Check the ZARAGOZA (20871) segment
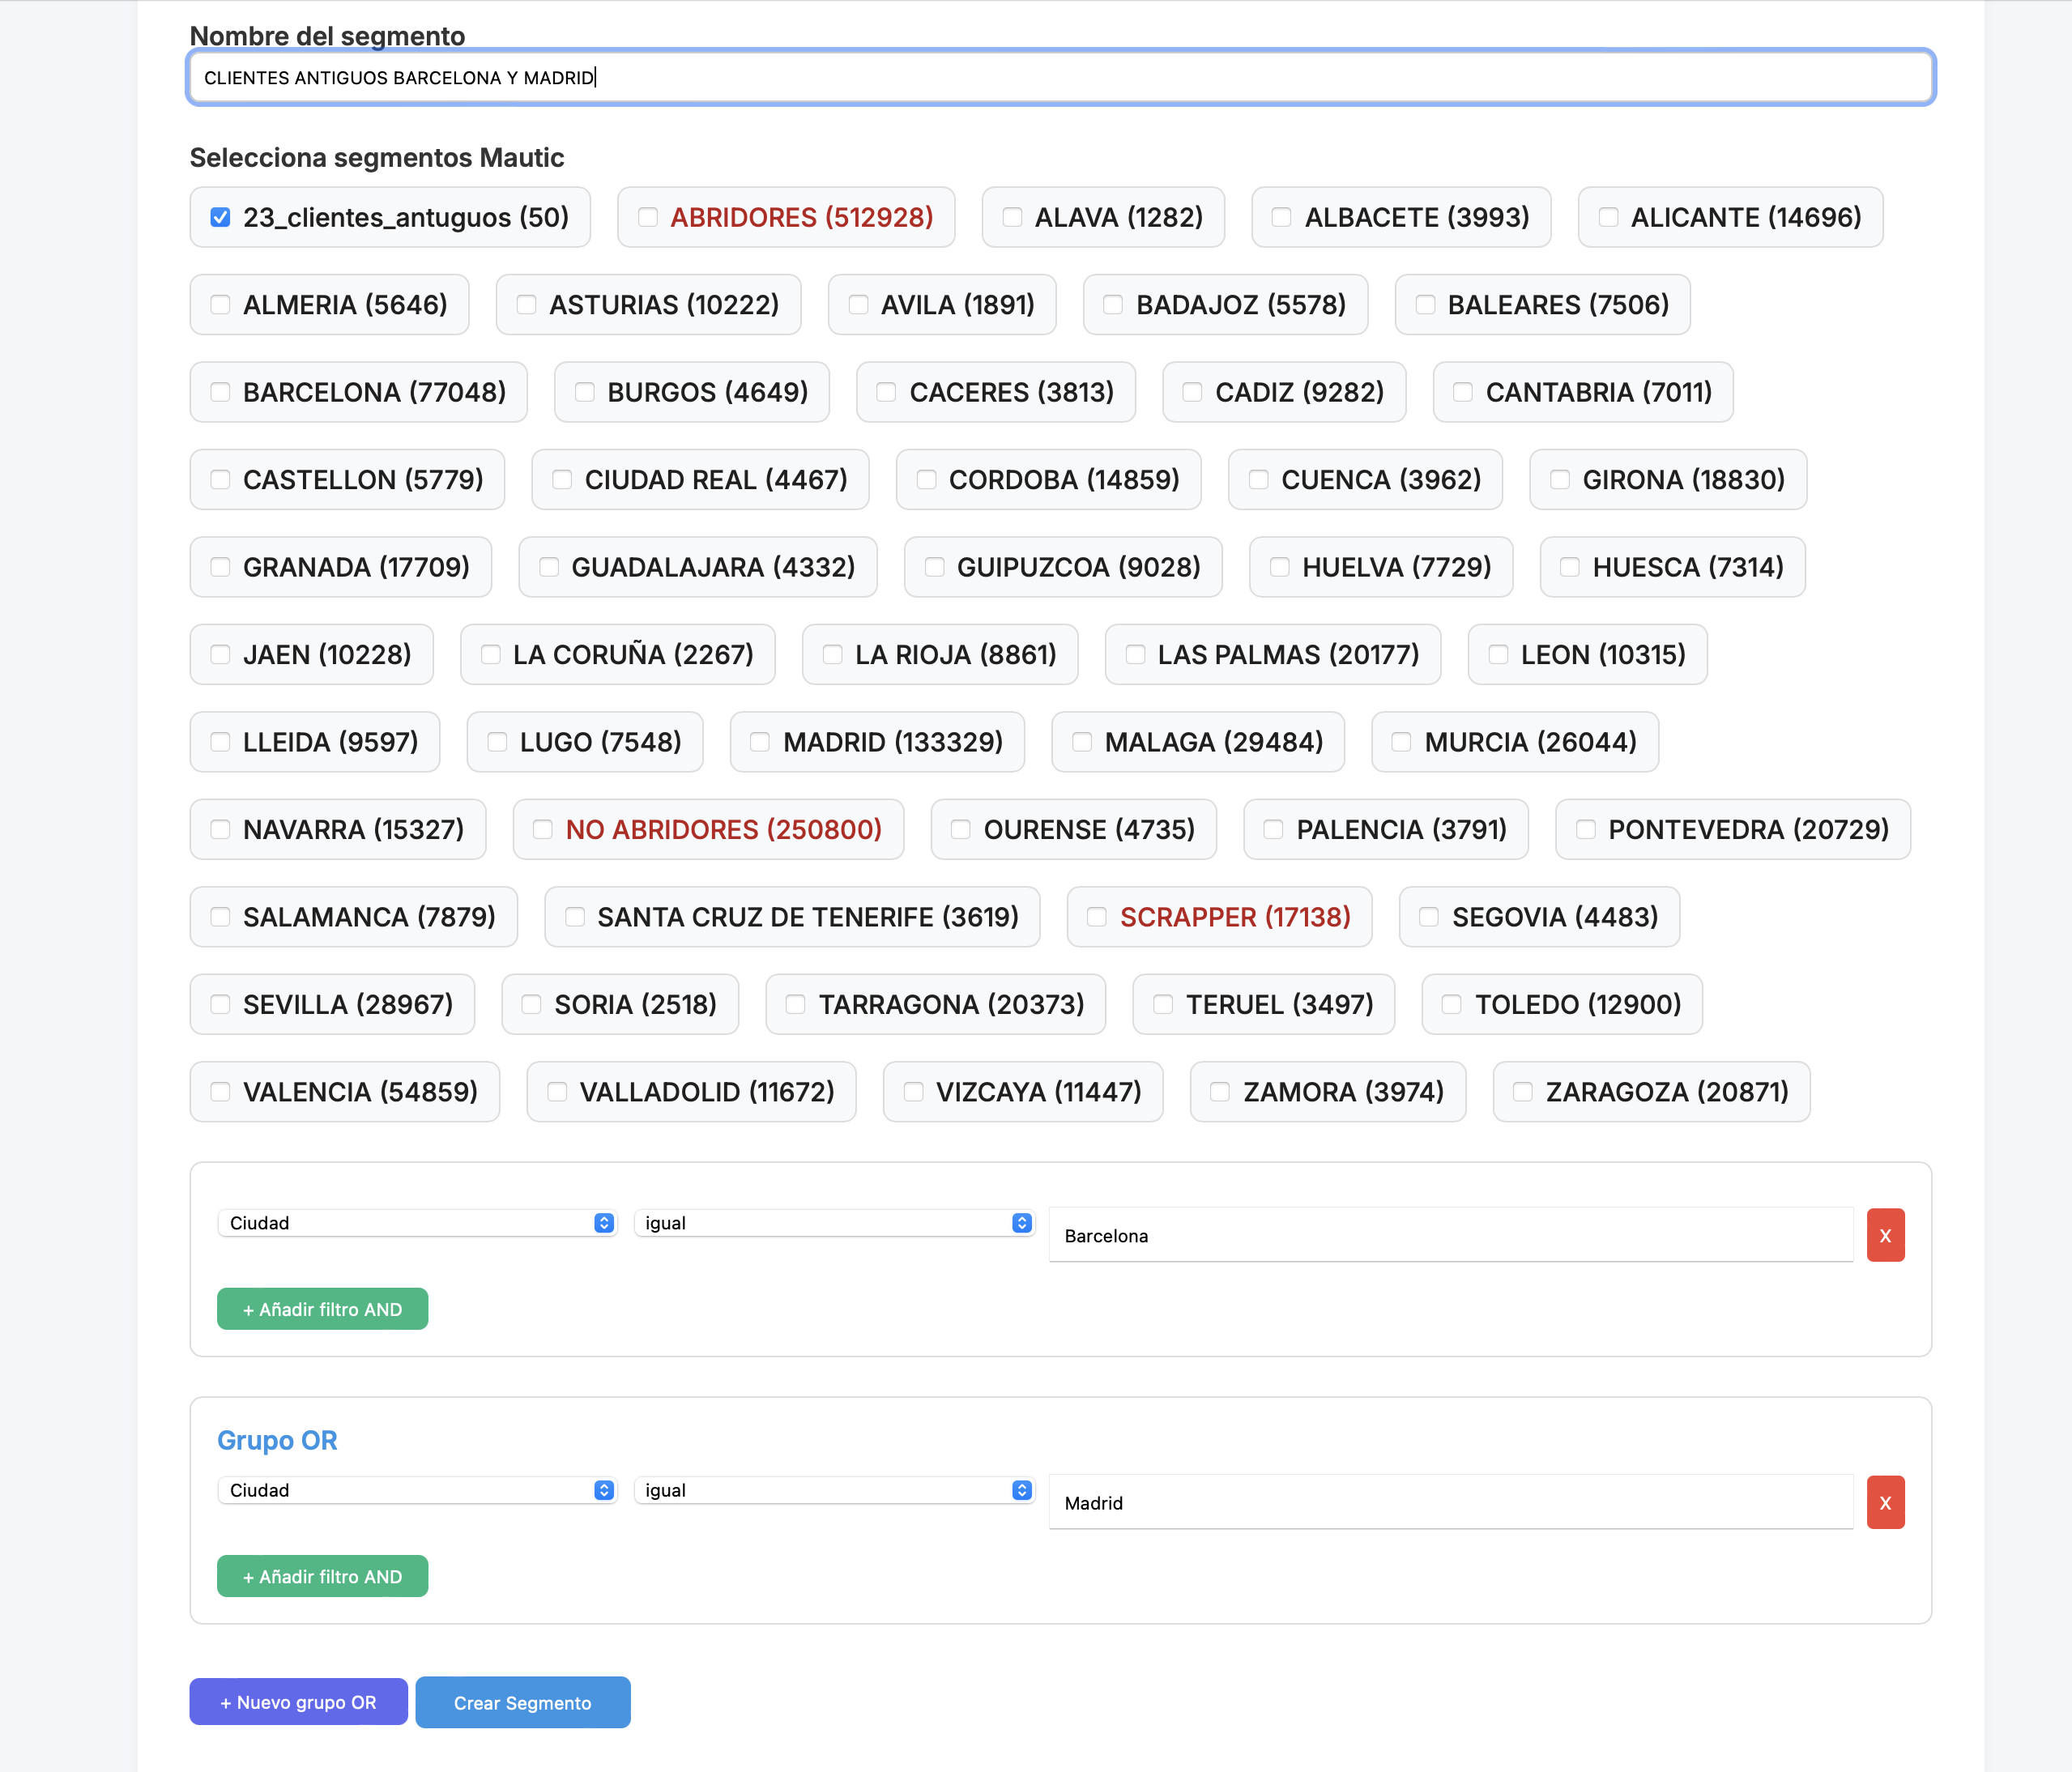Viewport: 2072px width, 1772px height. click(1523, 1092)
